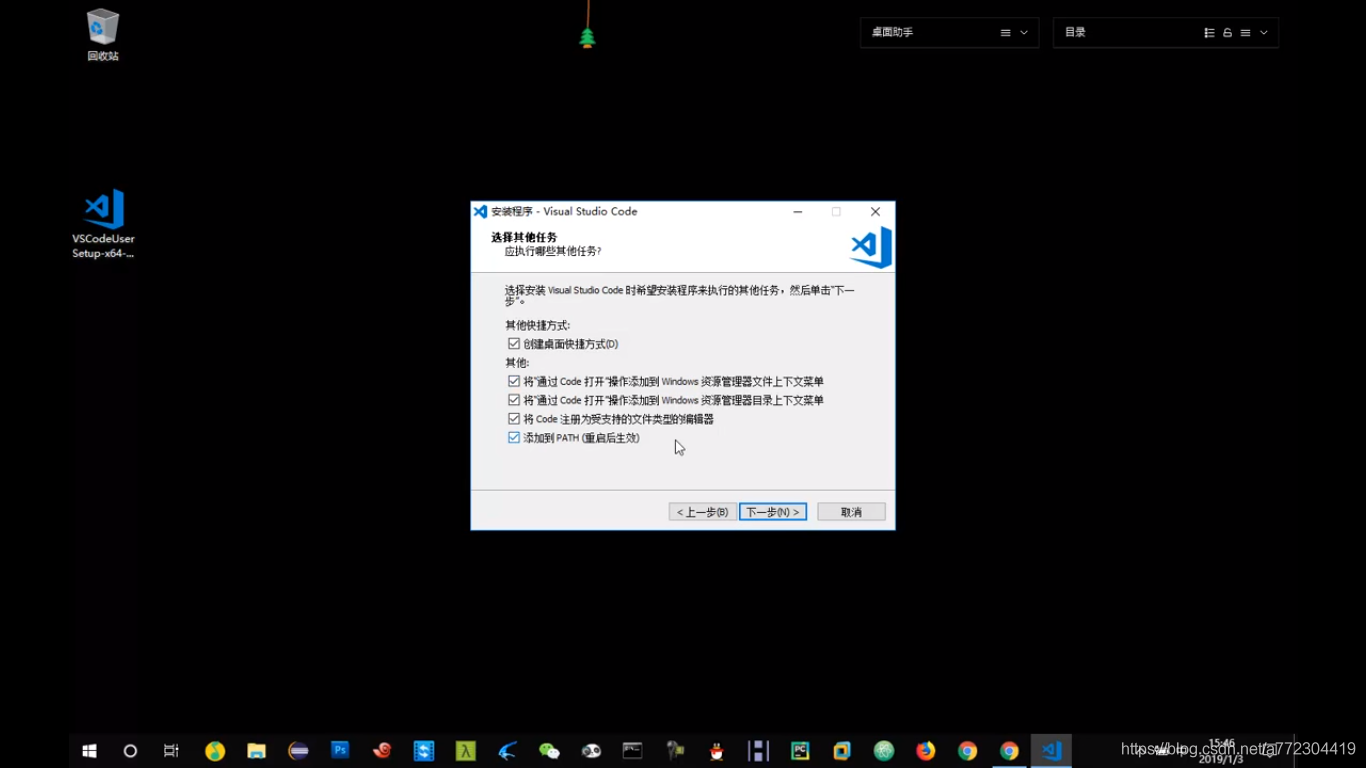Open the red snail app on taskbar
This screenshot has height=768, width=1366.
pos(382,750)
